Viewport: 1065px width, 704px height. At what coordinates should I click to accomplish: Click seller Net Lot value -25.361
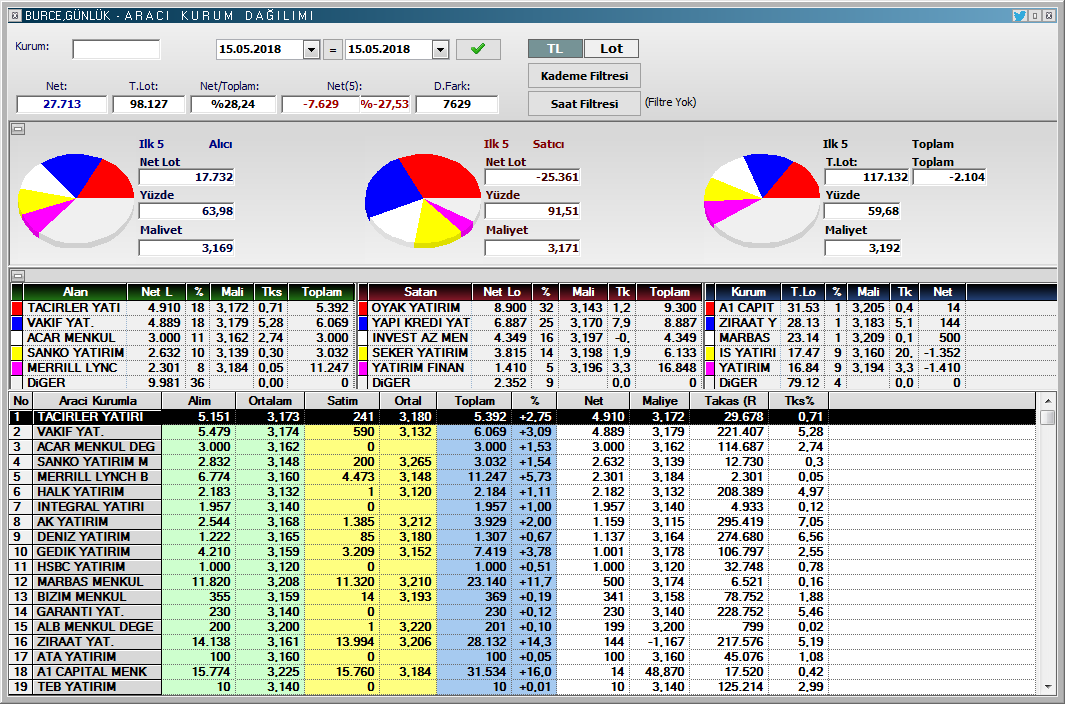pos(532,177)
